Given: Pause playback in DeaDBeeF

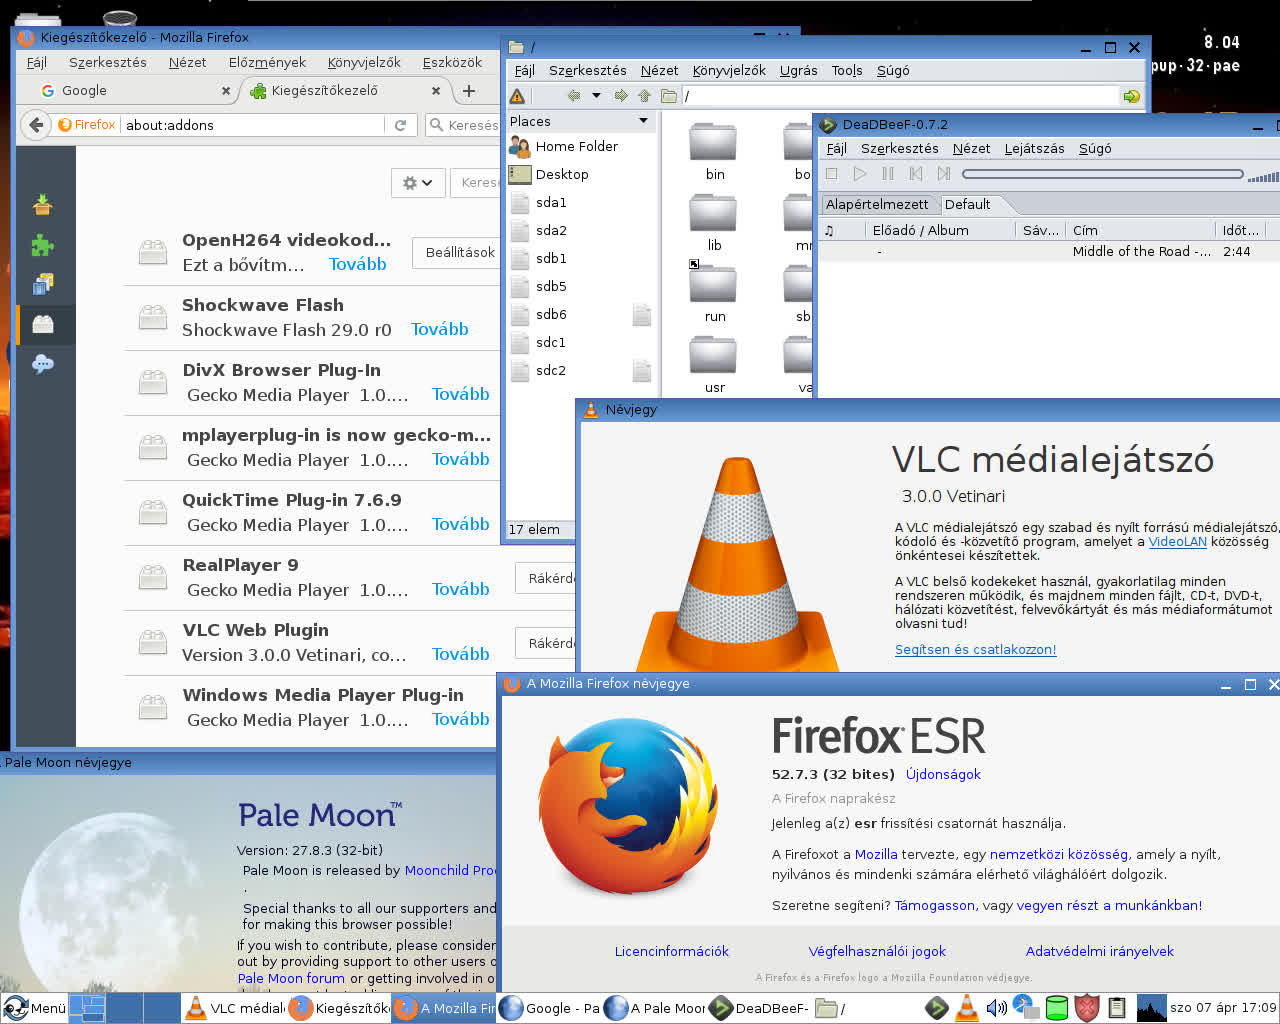Looking at the screenshot, I should [888, 174].
